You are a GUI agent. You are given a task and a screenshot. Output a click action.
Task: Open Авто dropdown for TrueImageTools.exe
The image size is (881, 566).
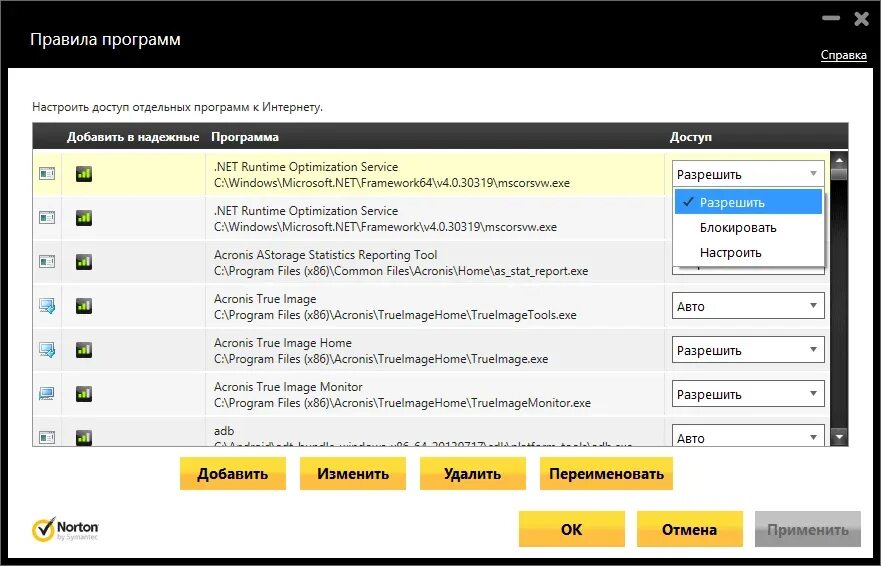pos(748,306)
